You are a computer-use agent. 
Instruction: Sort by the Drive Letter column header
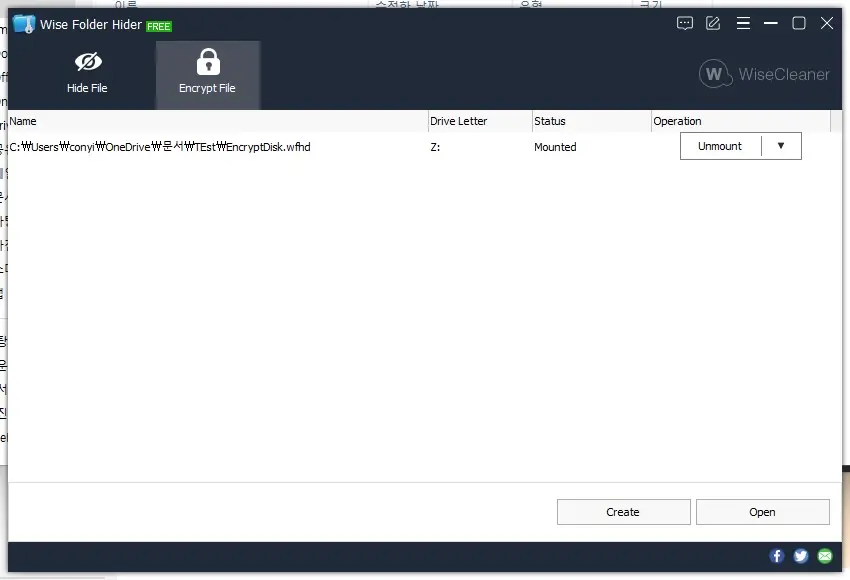480,121
